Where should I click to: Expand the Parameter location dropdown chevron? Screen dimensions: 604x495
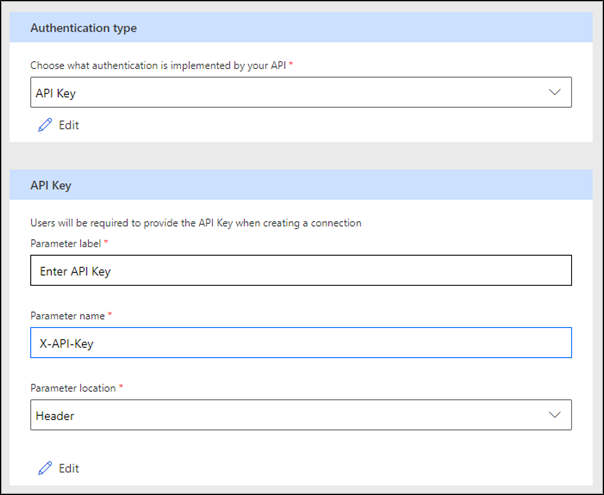[x=555, y=414]
